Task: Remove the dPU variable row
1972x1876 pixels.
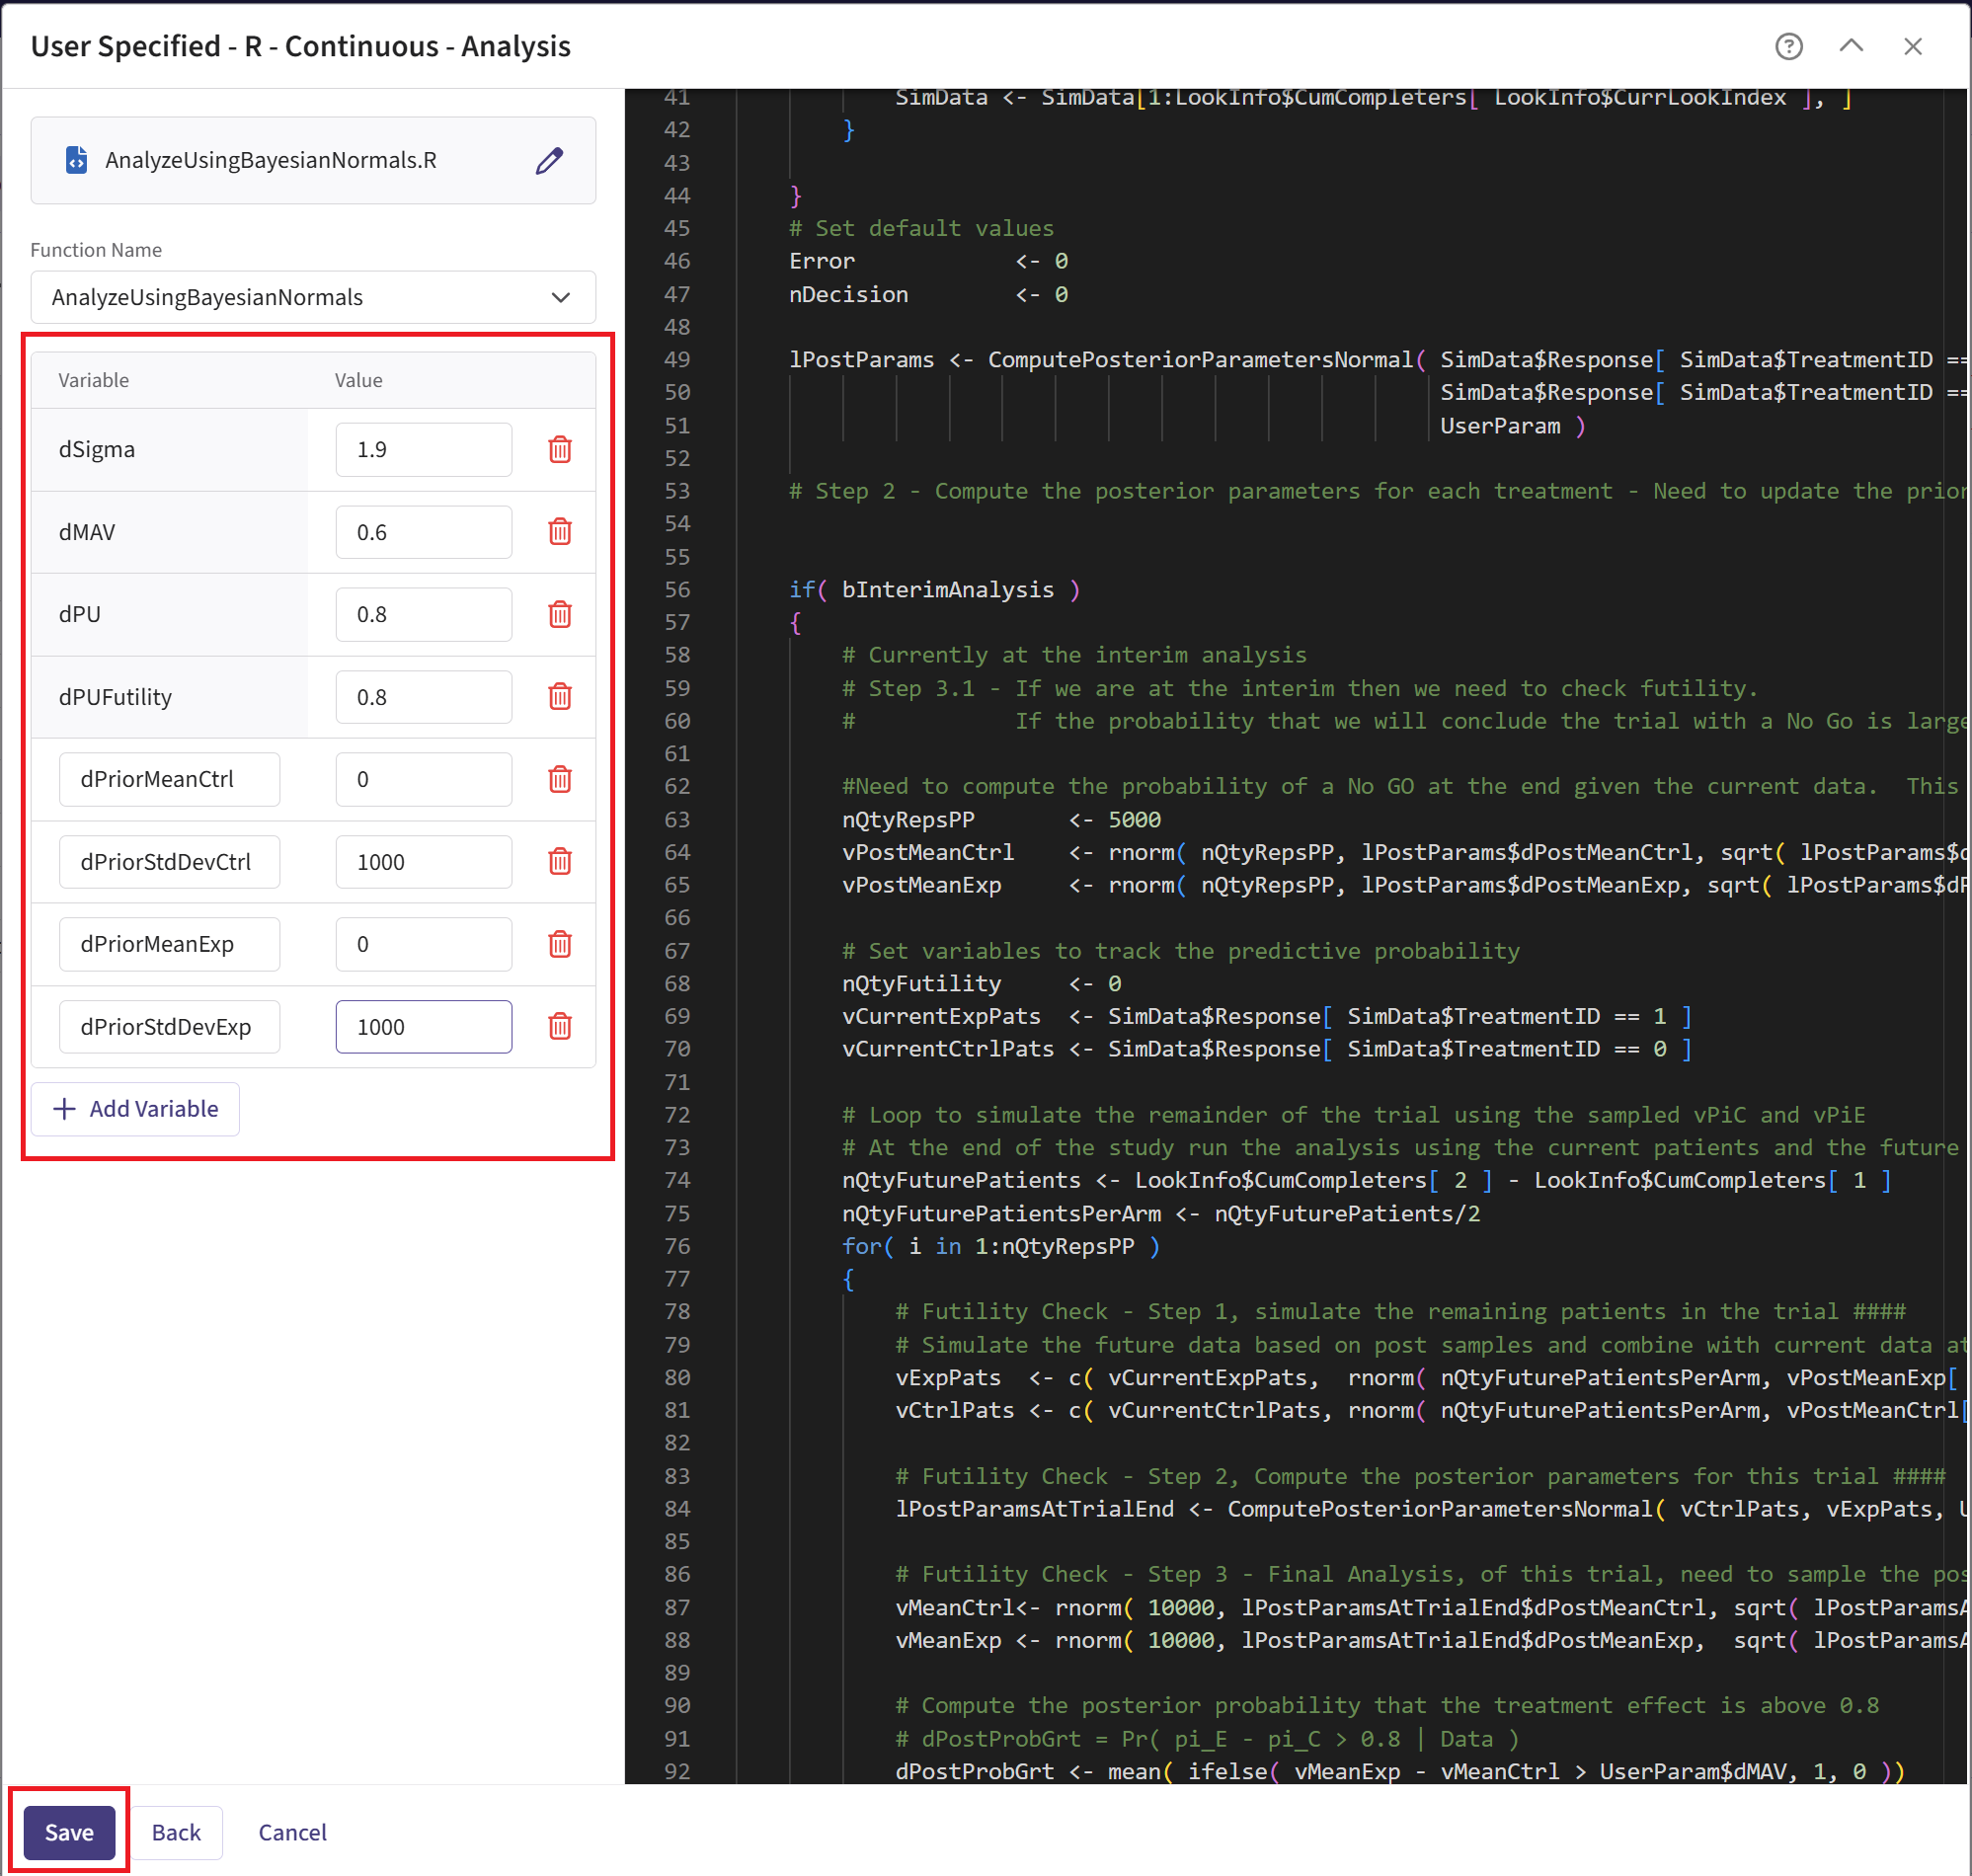Action: coord(560,614)
